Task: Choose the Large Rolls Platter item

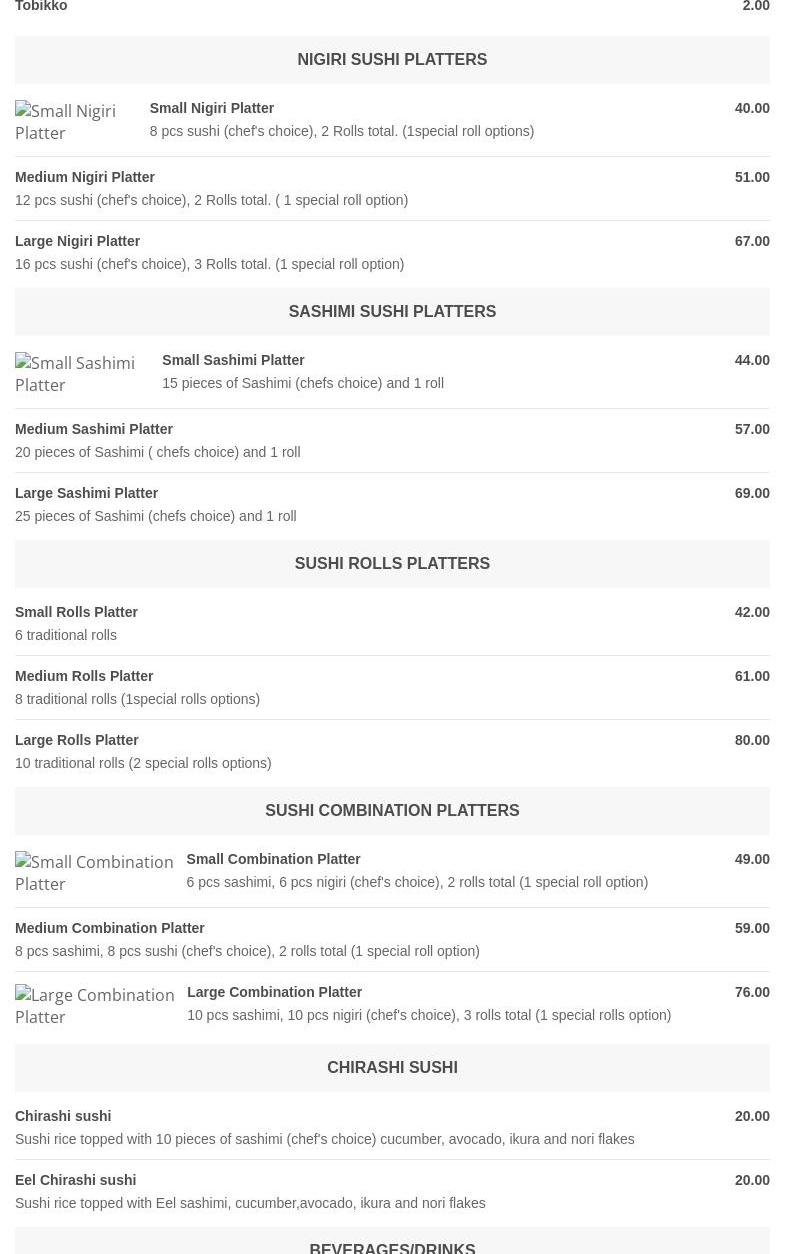Action: [77, 740]
